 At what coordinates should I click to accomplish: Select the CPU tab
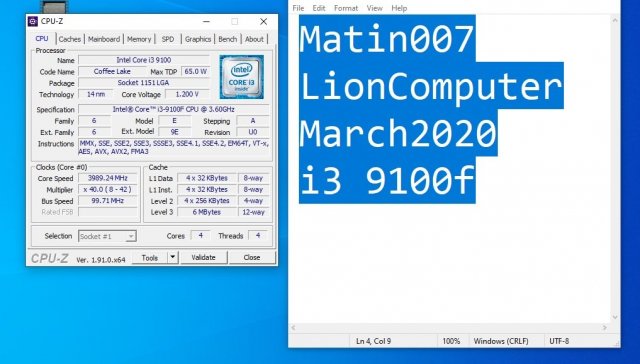tap(42, 39)
